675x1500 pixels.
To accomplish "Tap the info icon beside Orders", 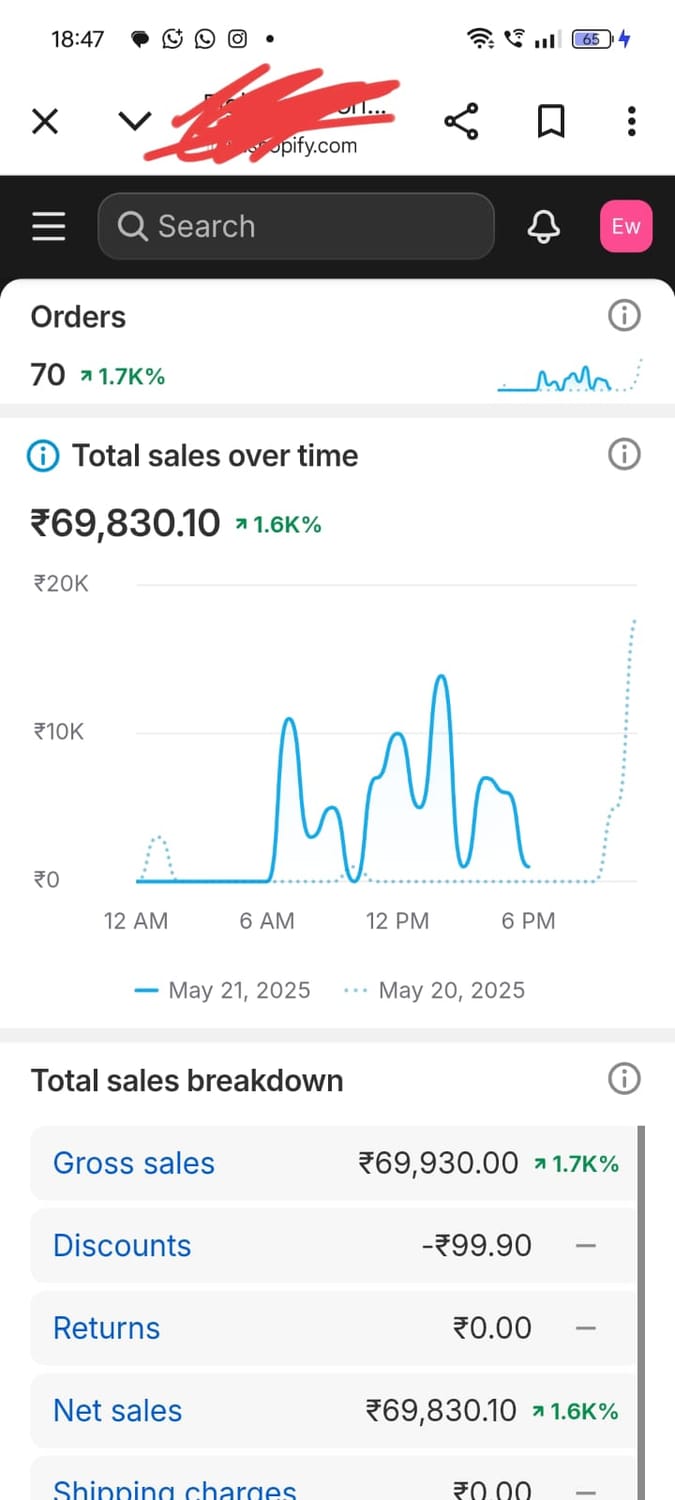I will [624, 317].
